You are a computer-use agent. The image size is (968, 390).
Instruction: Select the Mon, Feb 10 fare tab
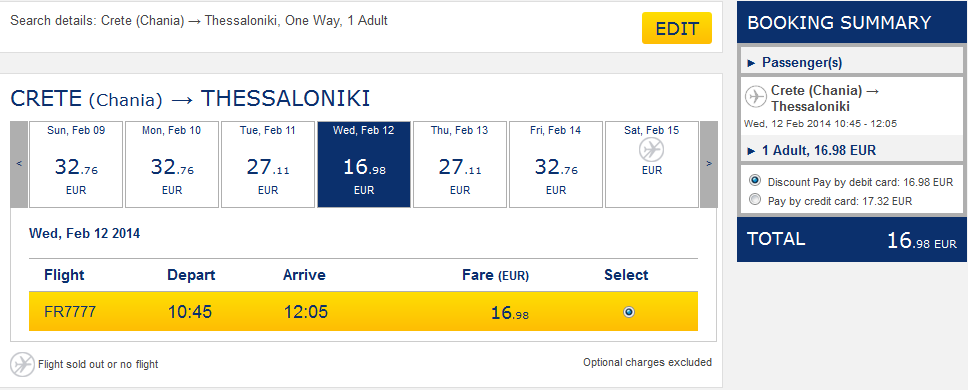pos(172,164)
